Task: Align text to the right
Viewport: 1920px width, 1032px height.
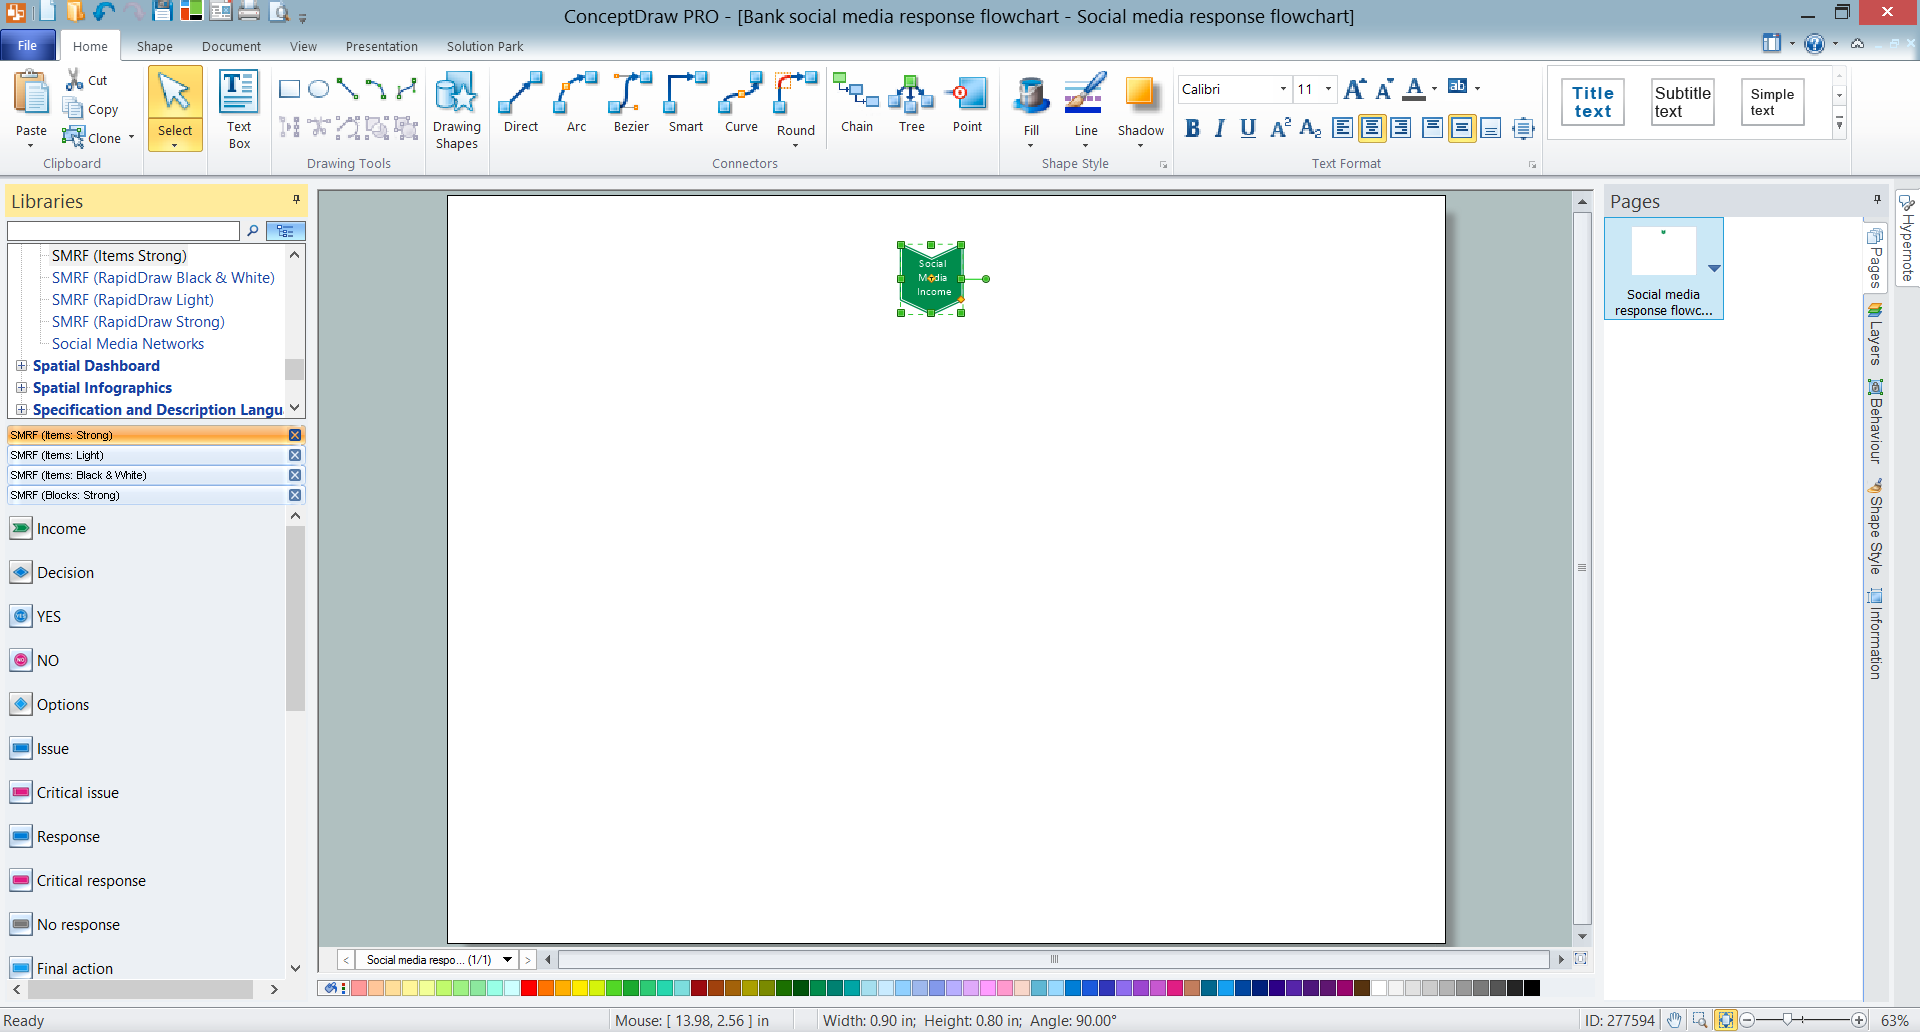Action: click(x=1401, y=128)
